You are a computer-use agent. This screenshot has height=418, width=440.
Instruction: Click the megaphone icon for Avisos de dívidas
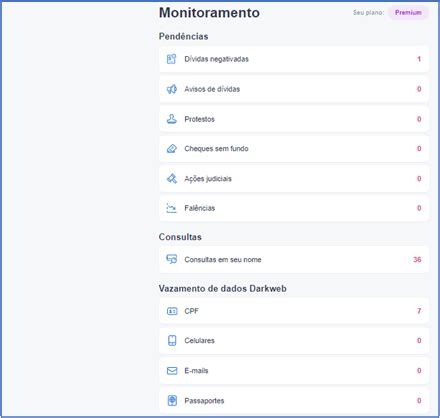point(171,89)
